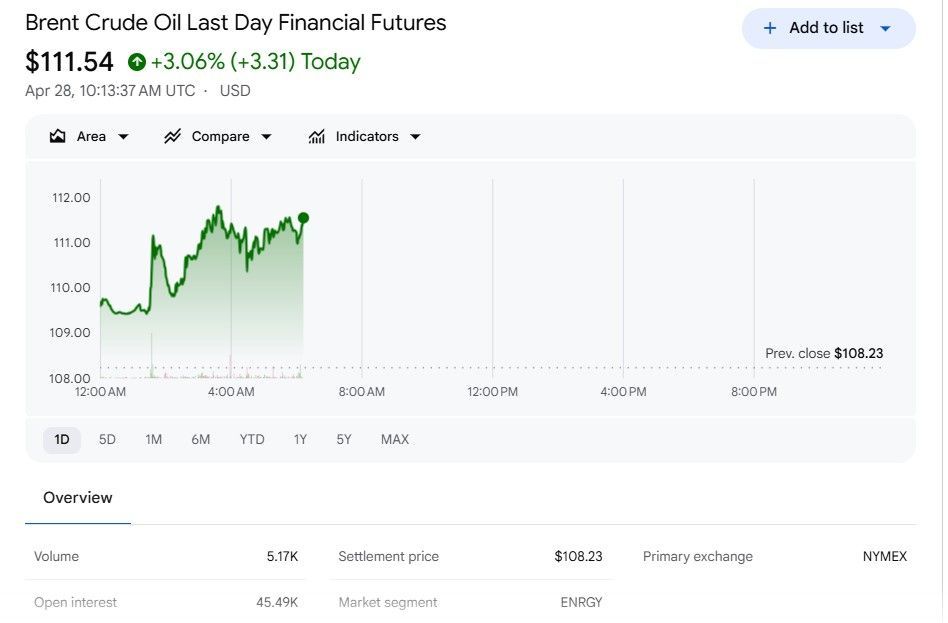Expand the Indicators dropdown arrow
This screenshot has width=948, height=623.
(x=415, y=137)
